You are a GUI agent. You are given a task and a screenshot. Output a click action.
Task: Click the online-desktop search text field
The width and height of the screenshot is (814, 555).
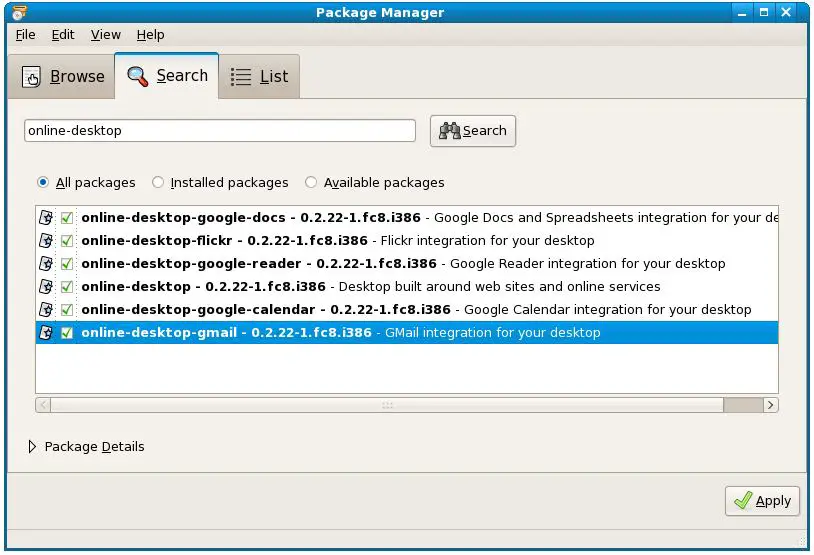(220, 131)
